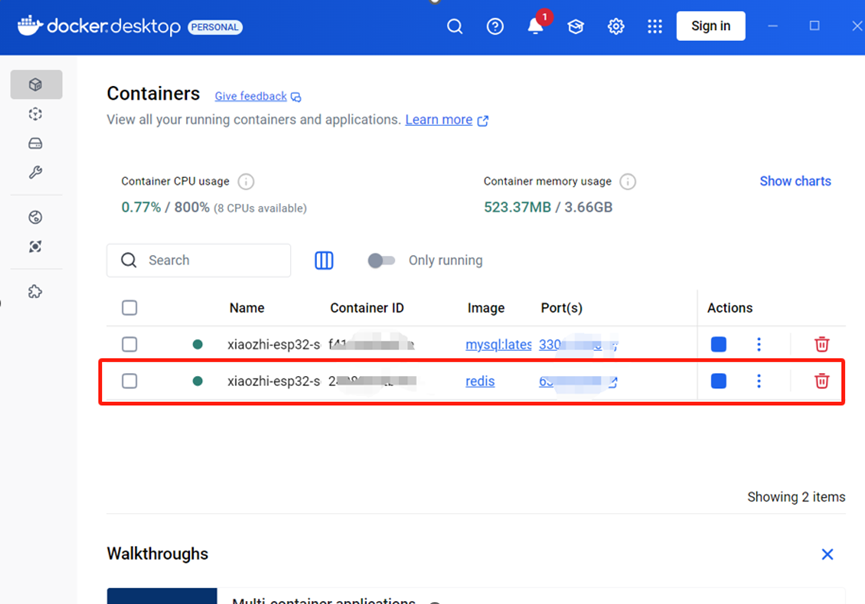Select the redis container row checkbox
The width and height of the screenshot is (865, 604).
129,381
